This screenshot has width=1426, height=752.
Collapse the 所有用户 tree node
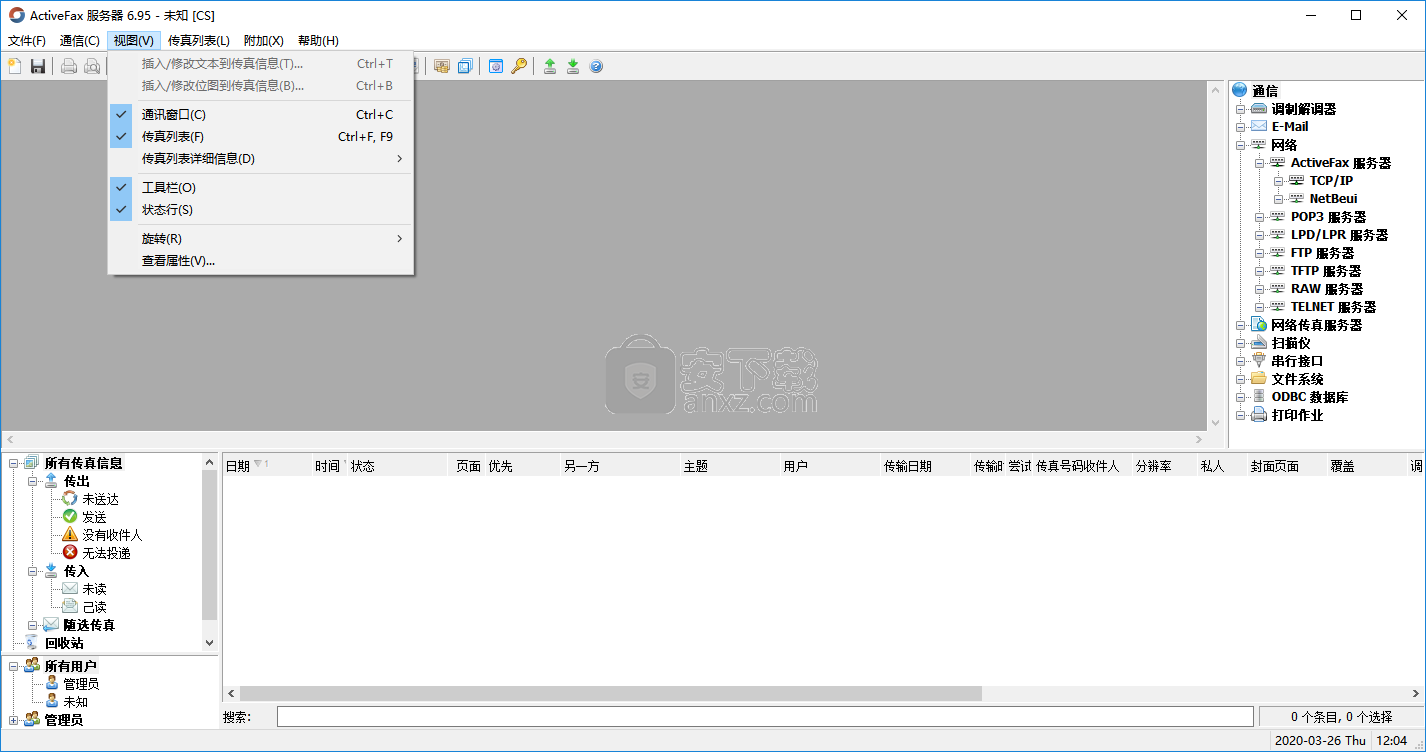coord(13,666)
